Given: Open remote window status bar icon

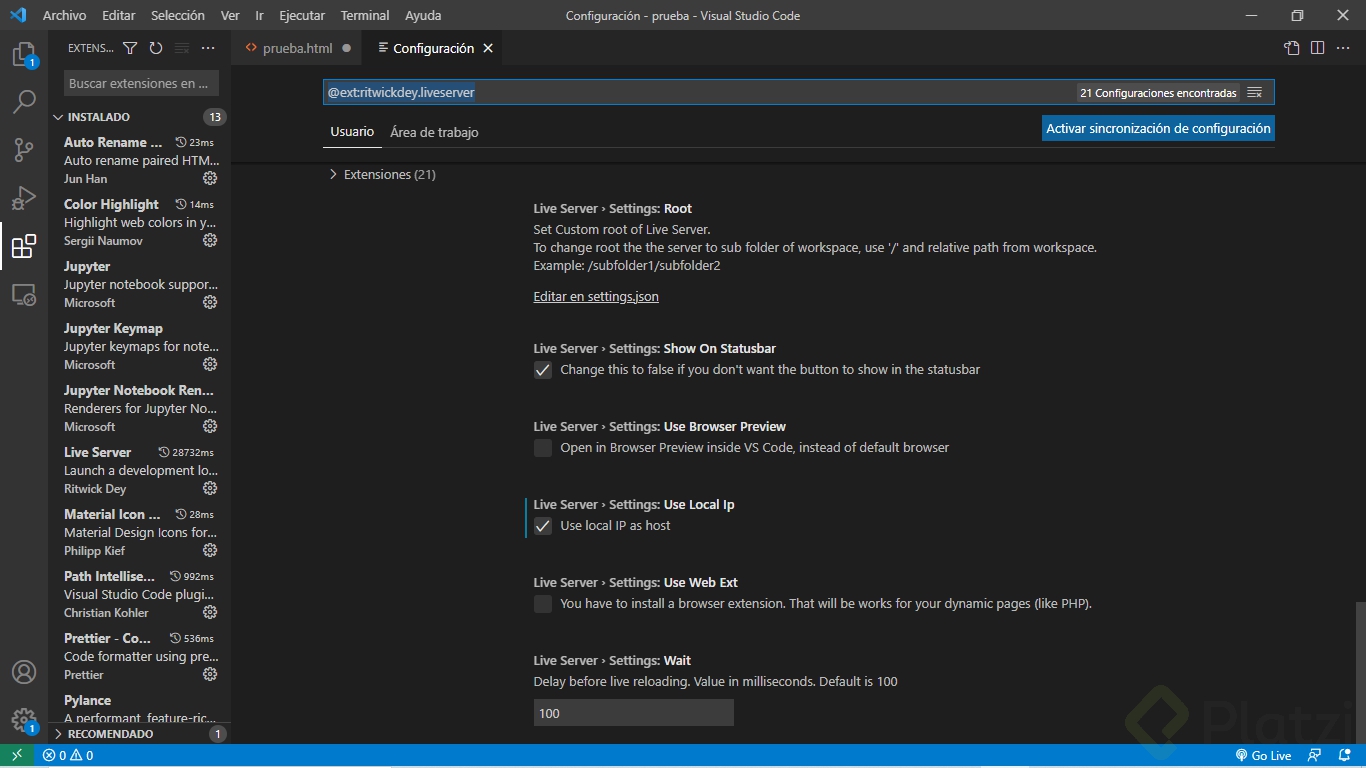Looking at the screenshot, I should pos(17,755).
